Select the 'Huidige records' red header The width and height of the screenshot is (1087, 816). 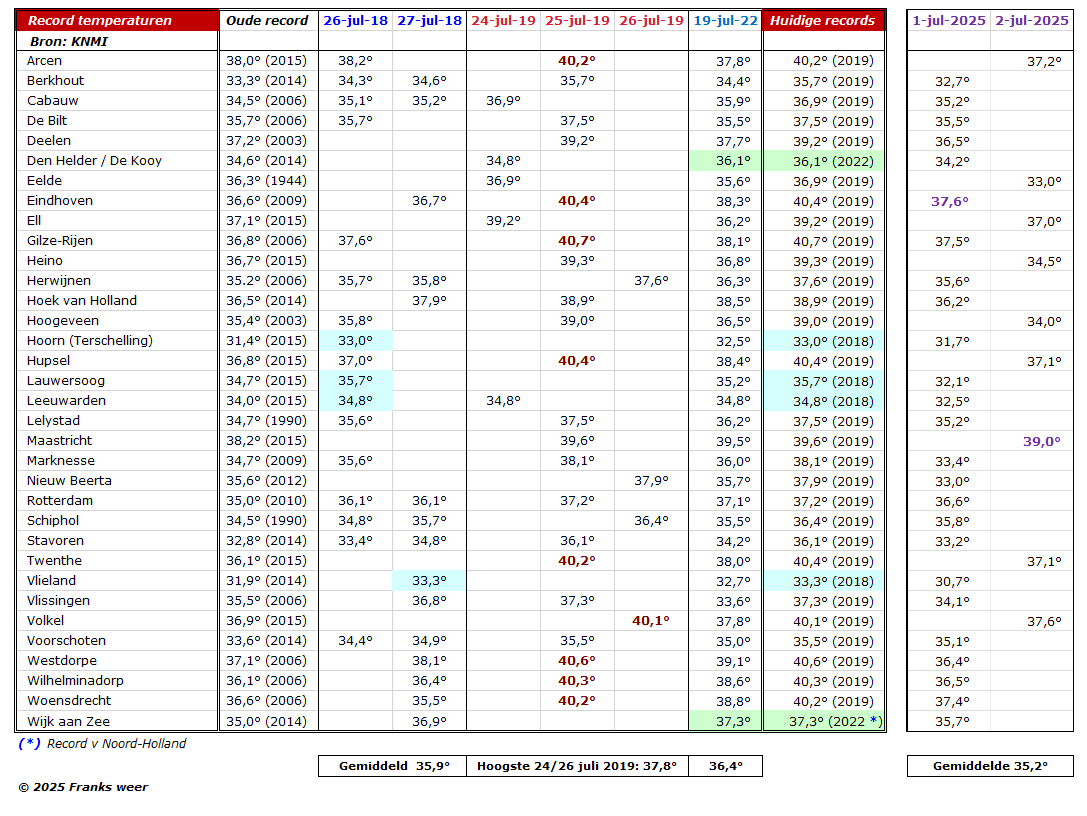[824, 21]
